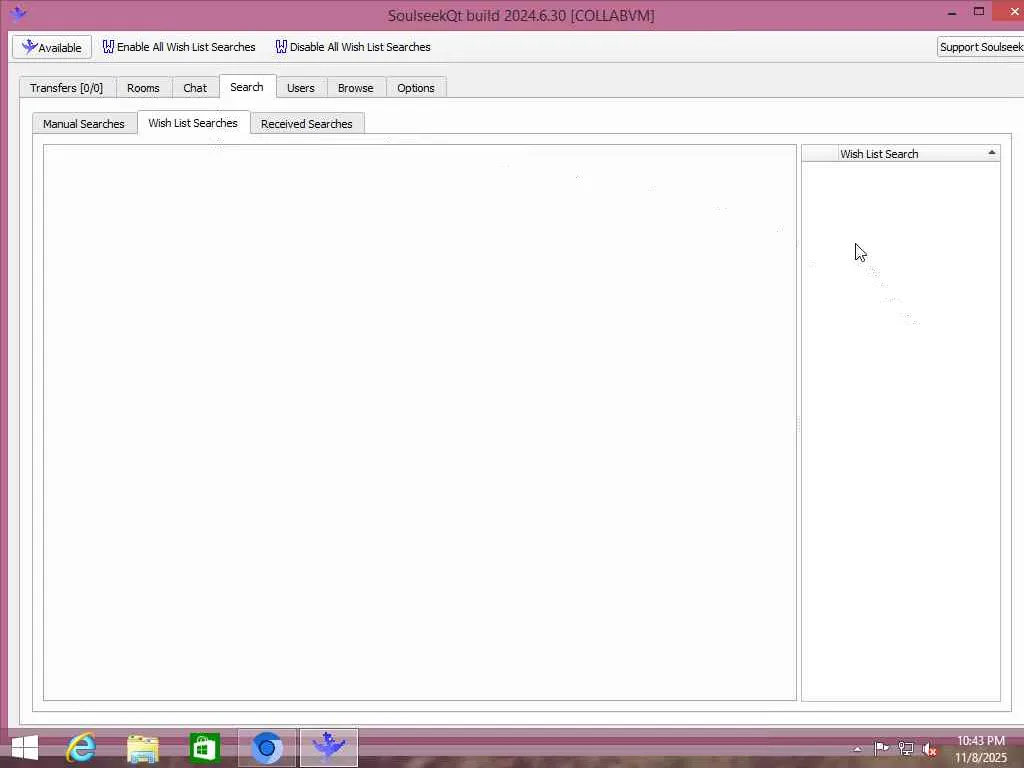Screen dimensions: 1024x768
Task: Disable All Wish List Searches
Action: pyautogui.click(x=353, y=47)
